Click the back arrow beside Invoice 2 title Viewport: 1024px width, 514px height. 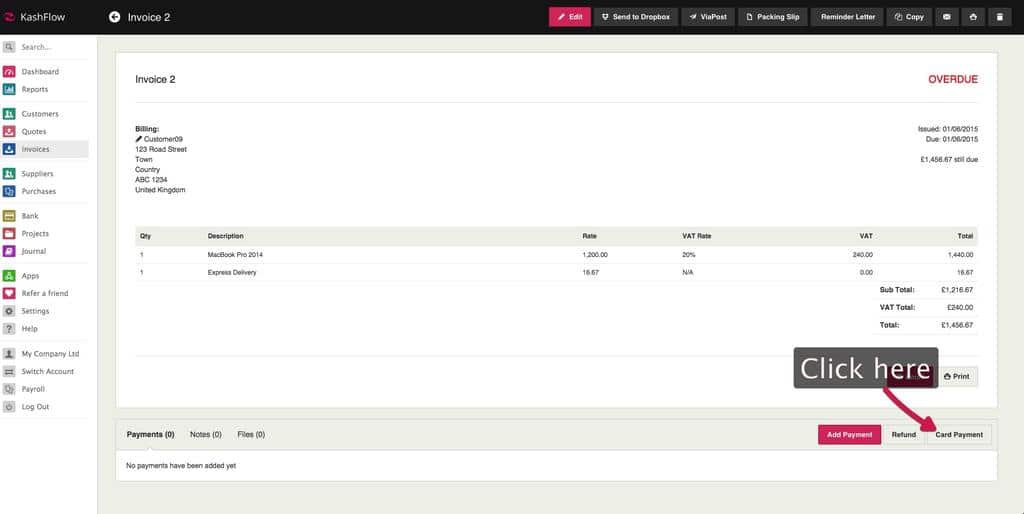(115, 17)
